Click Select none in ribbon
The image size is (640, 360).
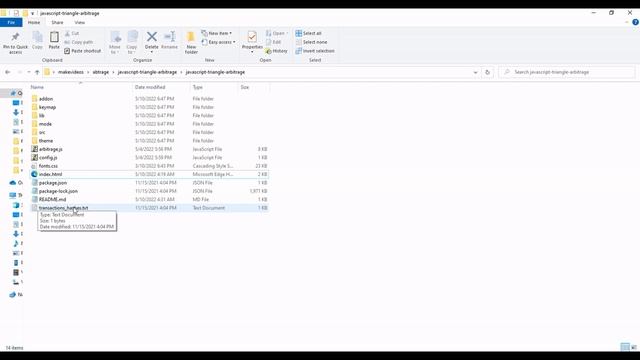(311, 42)
